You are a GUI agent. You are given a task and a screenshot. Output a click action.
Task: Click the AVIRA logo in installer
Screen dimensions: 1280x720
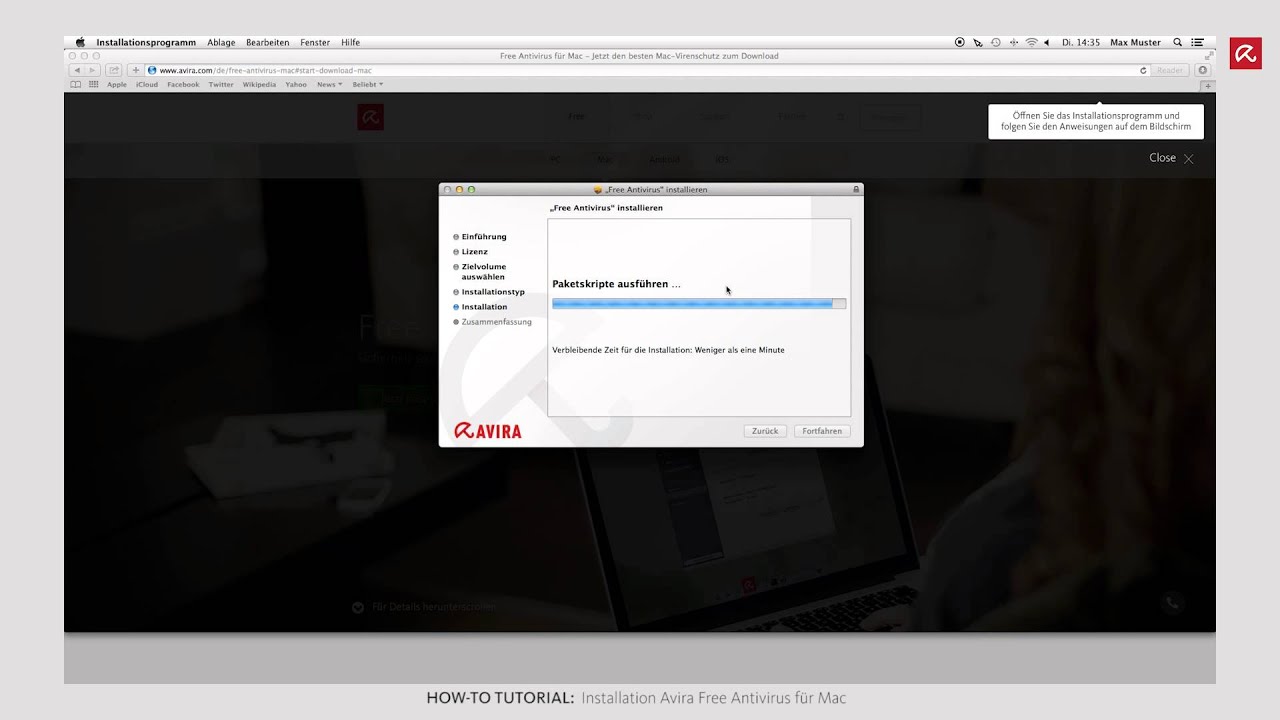click(x=488, y=431)
